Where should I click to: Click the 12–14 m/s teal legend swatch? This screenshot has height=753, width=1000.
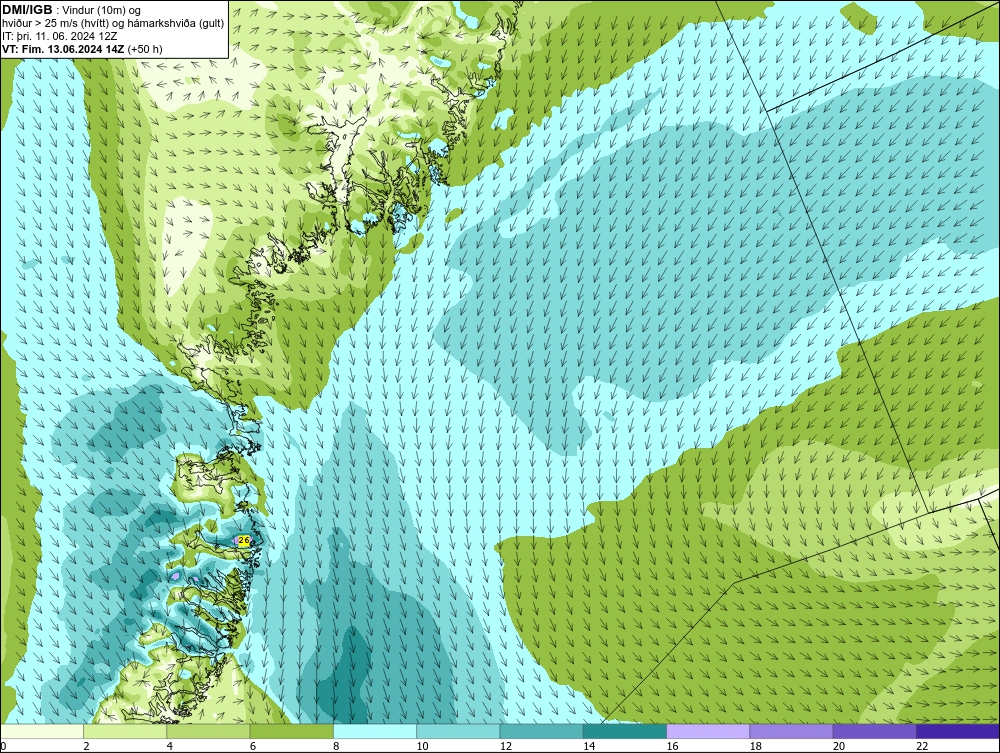pyautogui.click(x=541, y=731)
